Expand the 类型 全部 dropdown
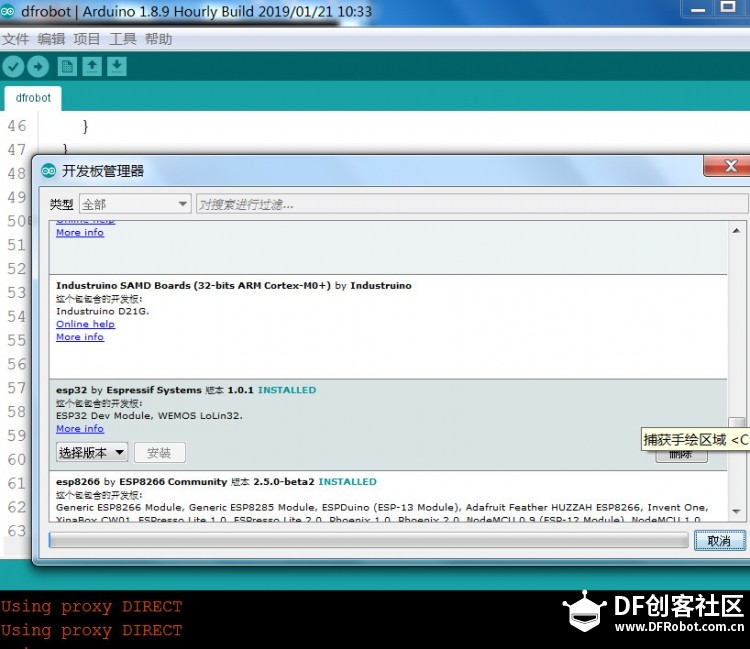Viewport: 750px width, 649px height. pos(135,204)
